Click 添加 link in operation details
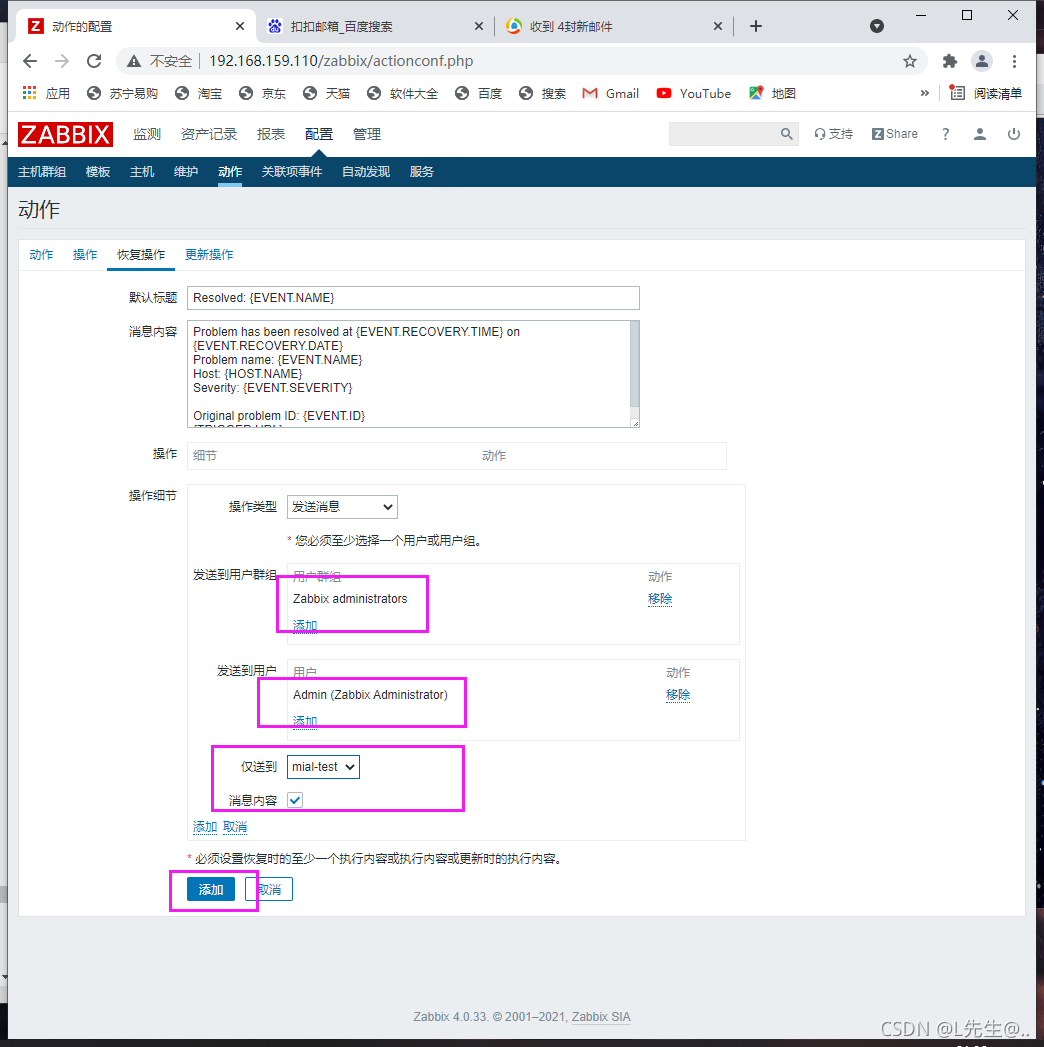 pos(205,827)
